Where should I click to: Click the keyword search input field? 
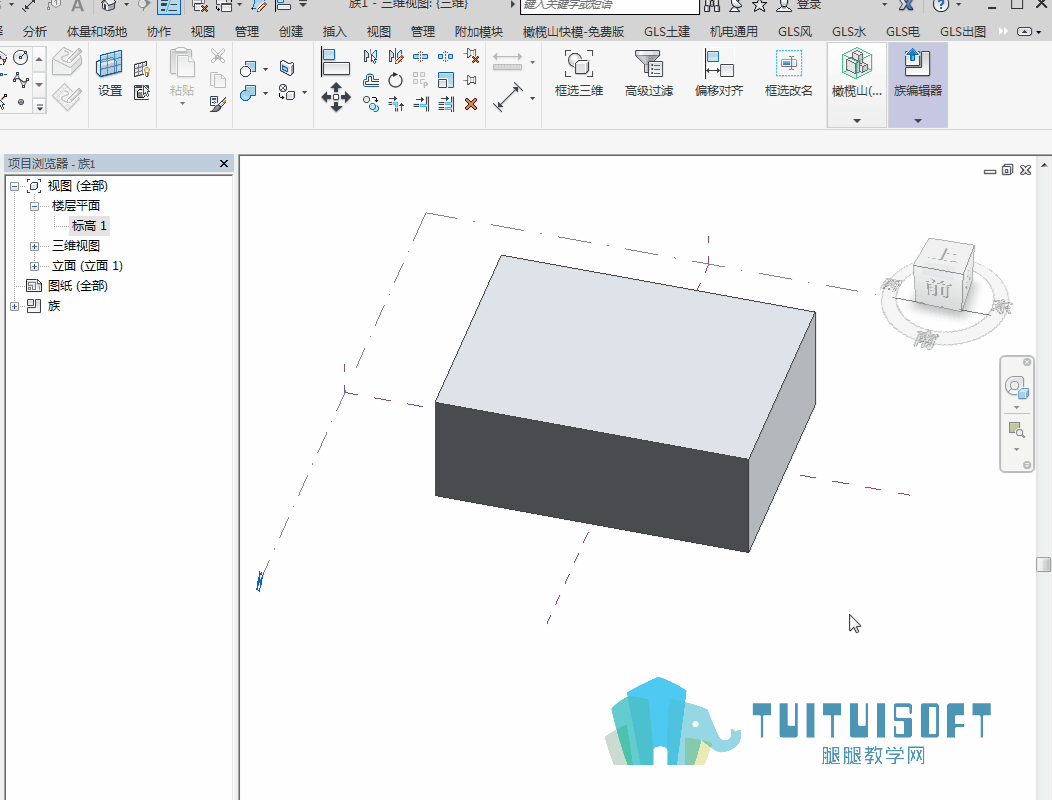click(609, 6)
